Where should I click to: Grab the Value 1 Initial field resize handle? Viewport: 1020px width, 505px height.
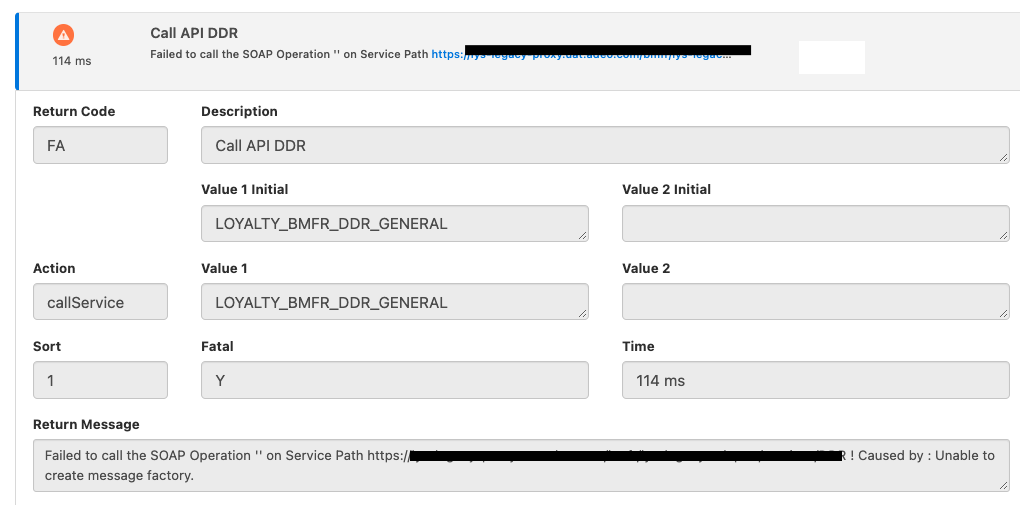[583, 236]
